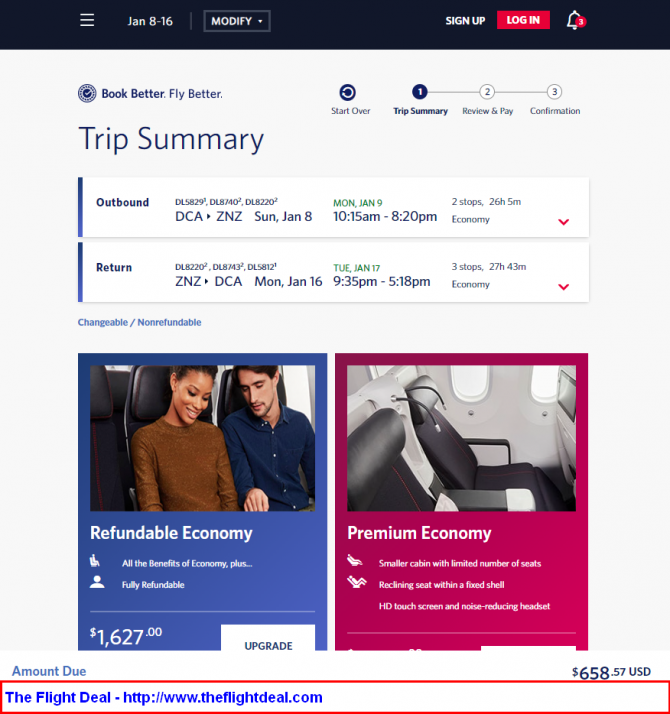
Task: Click the LOG IN button
Action: click(523, 20)
